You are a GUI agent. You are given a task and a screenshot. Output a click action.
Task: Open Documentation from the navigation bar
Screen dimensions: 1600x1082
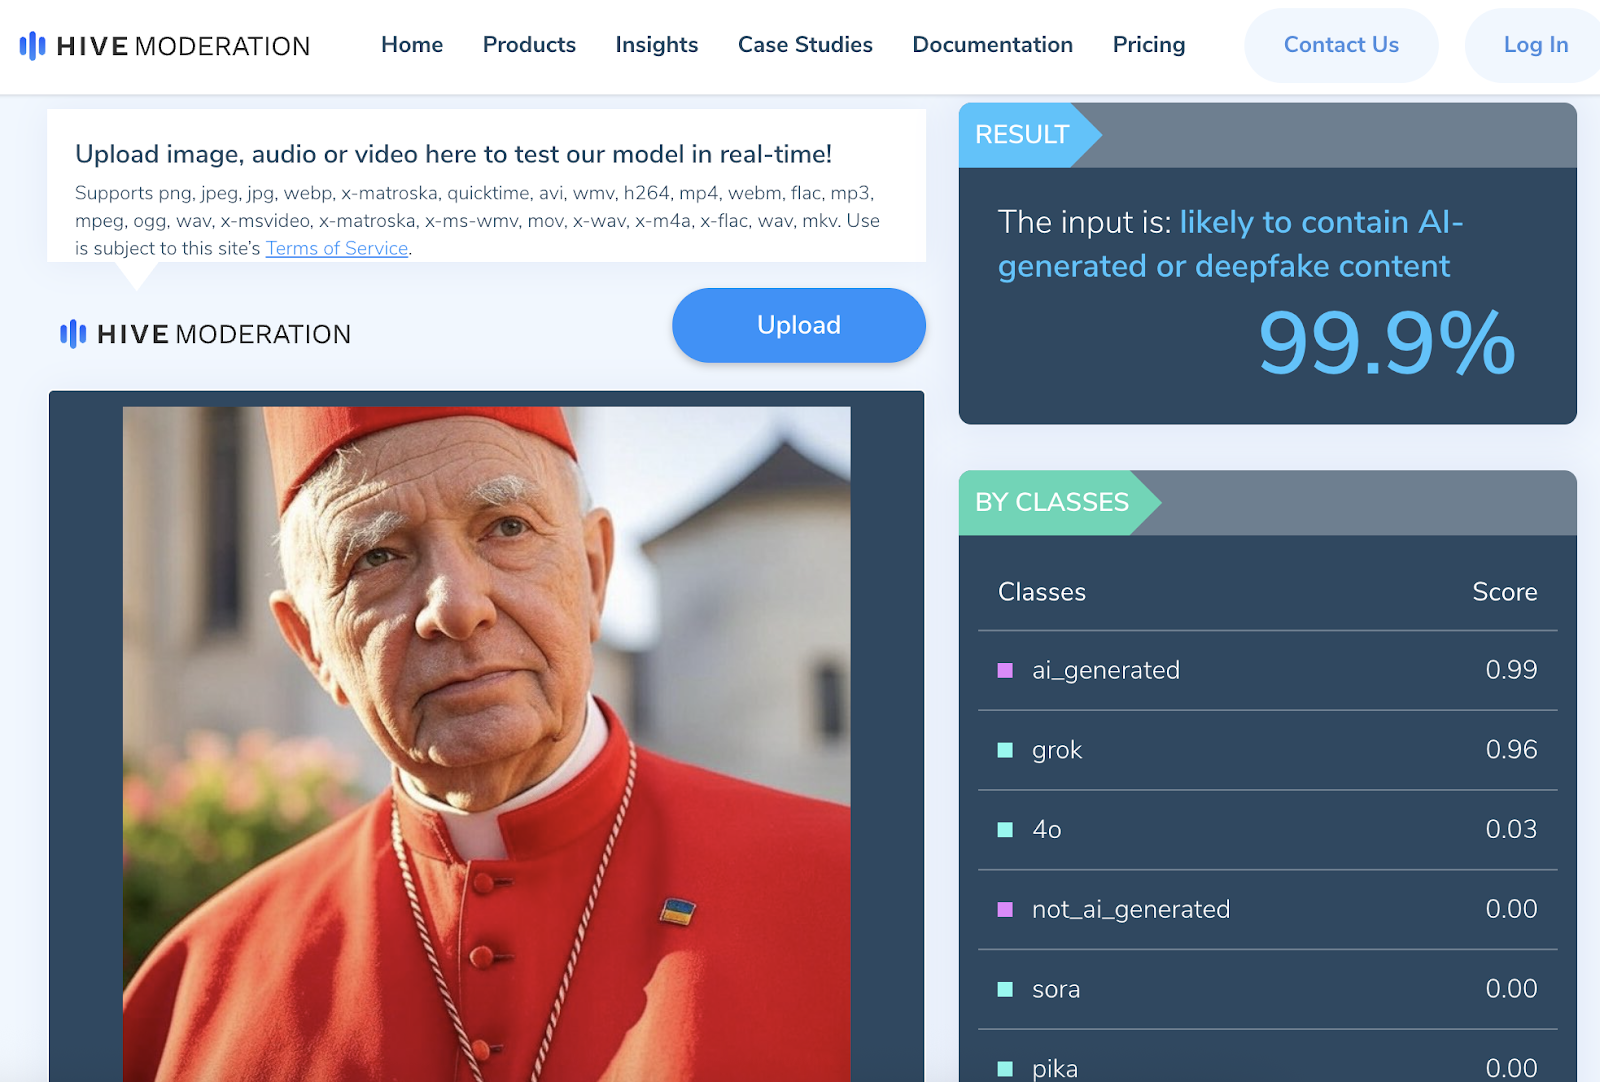(992, 45)
